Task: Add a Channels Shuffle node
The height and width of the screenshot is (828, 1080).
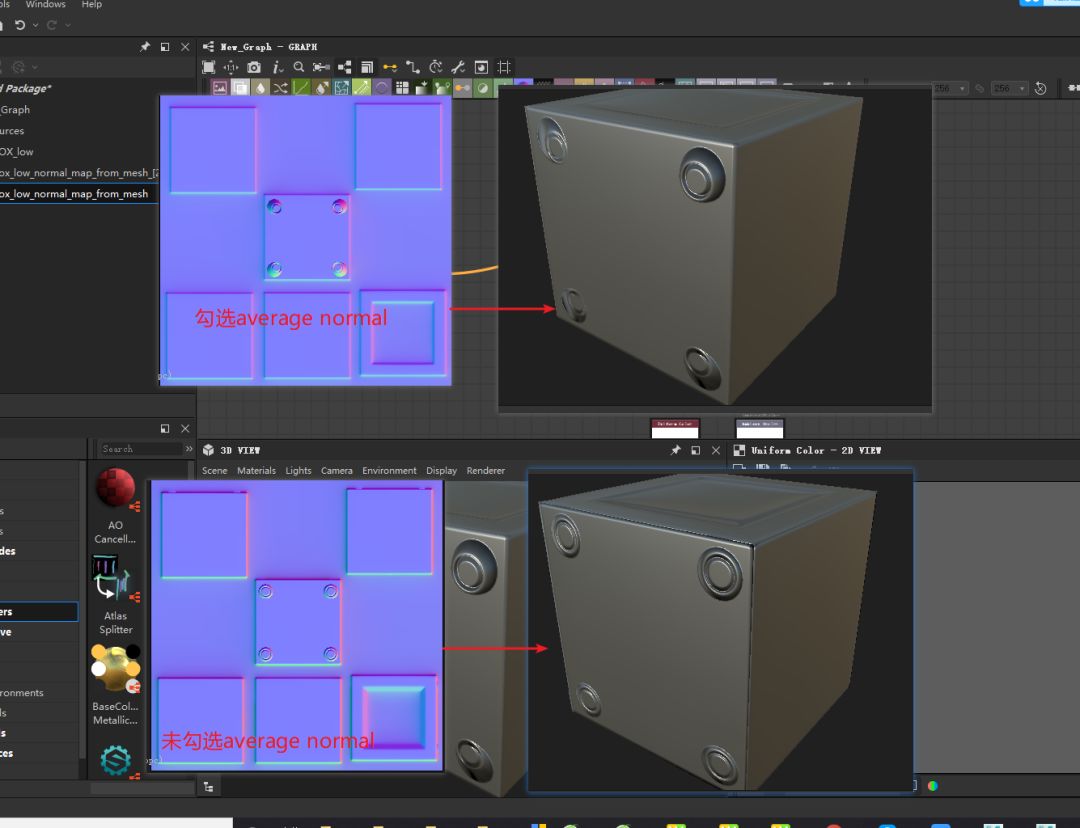Action: tap(280, 87)
